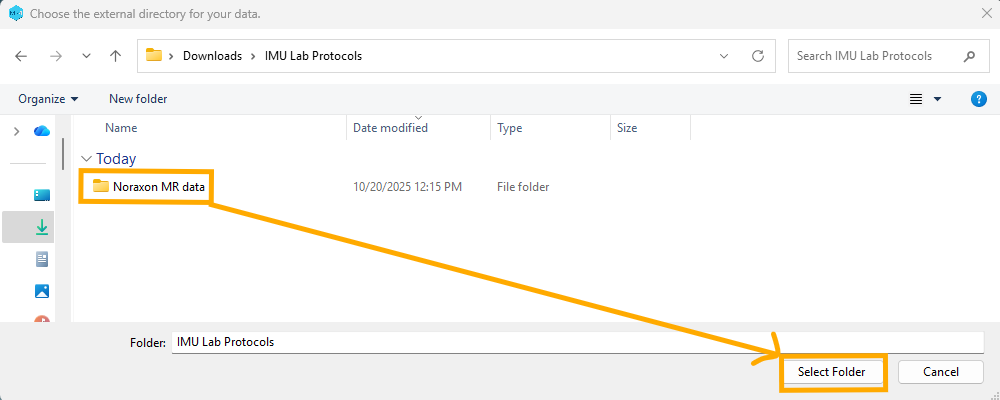1000x400 pixels.
Task: Create a New folder
Action: point(138,99)
